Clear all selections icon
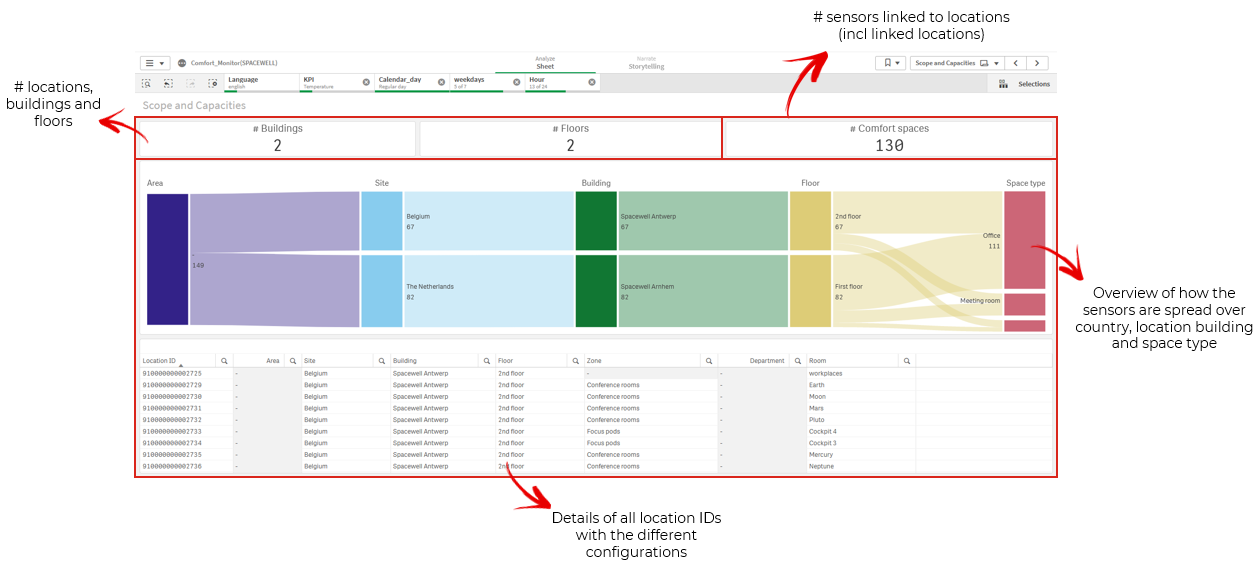The image size is (1258, 568). (212, 83)
